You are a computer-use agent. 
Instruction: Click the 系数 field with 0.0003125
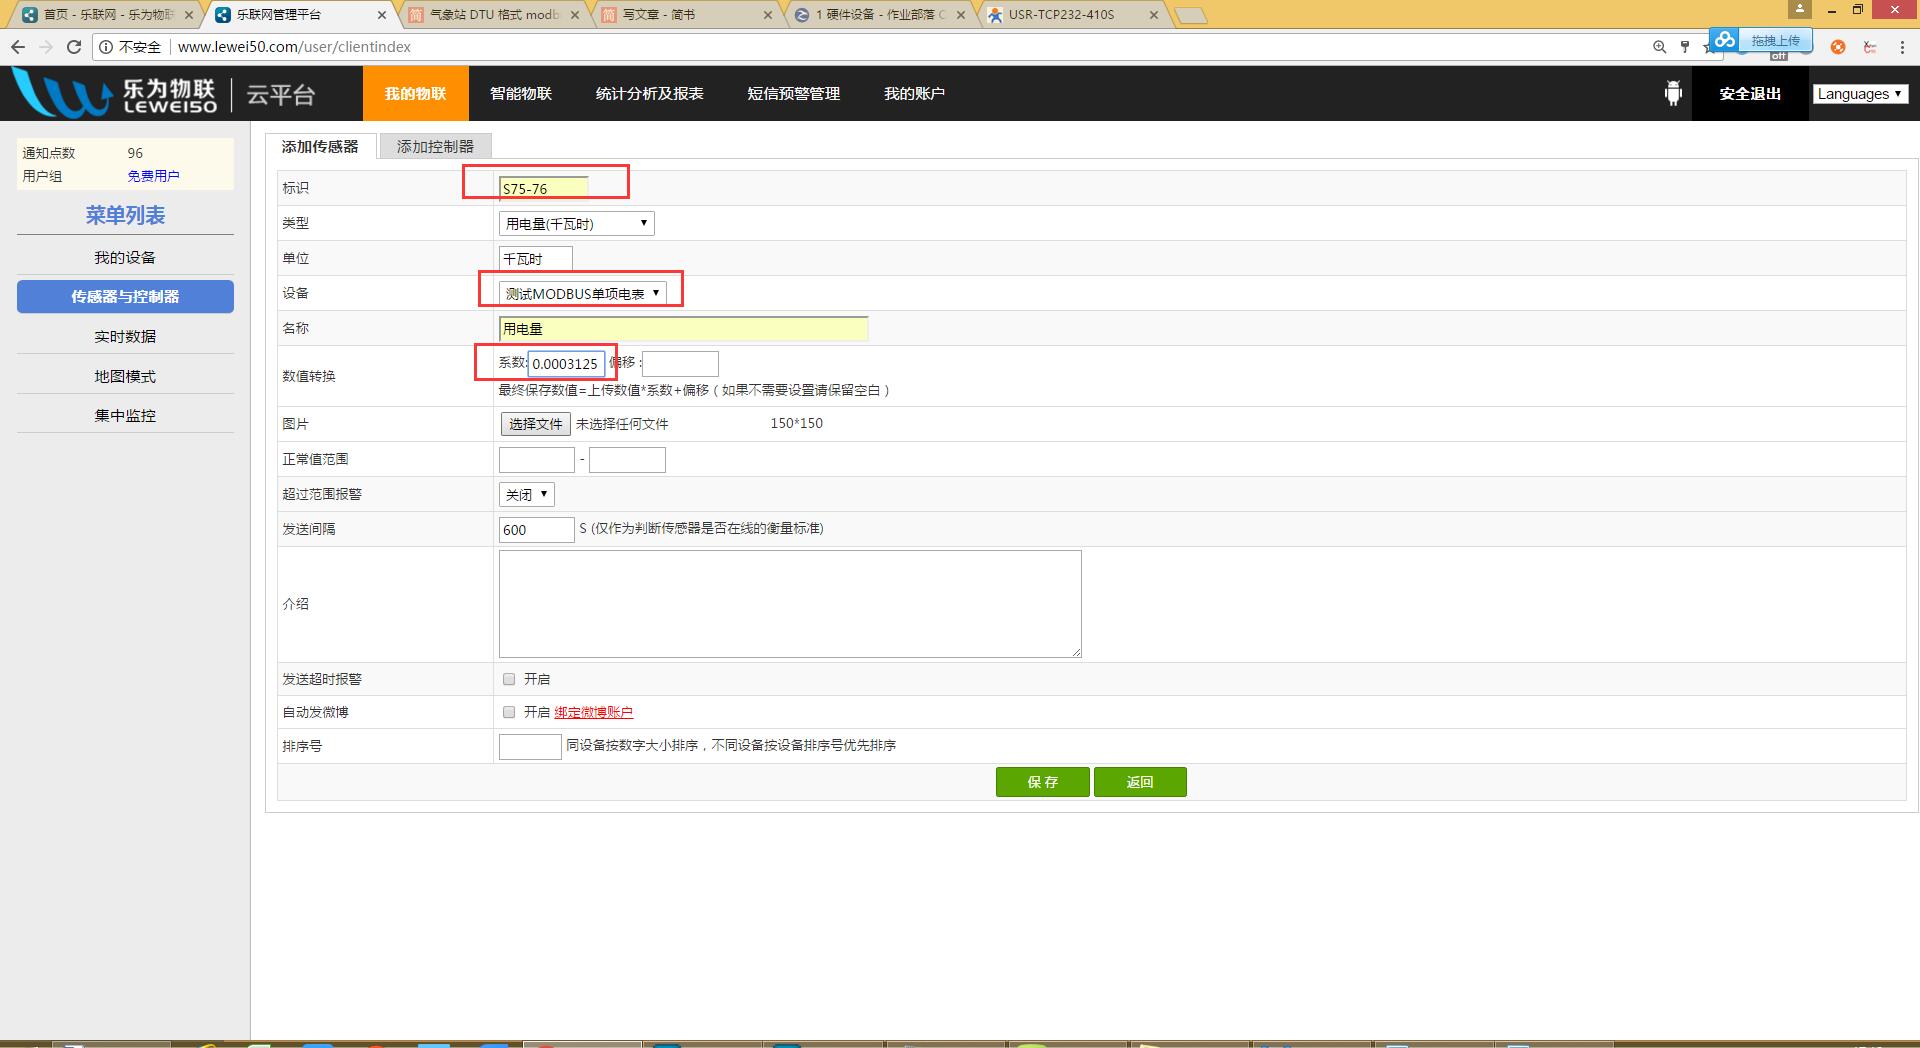coord(567,363)
